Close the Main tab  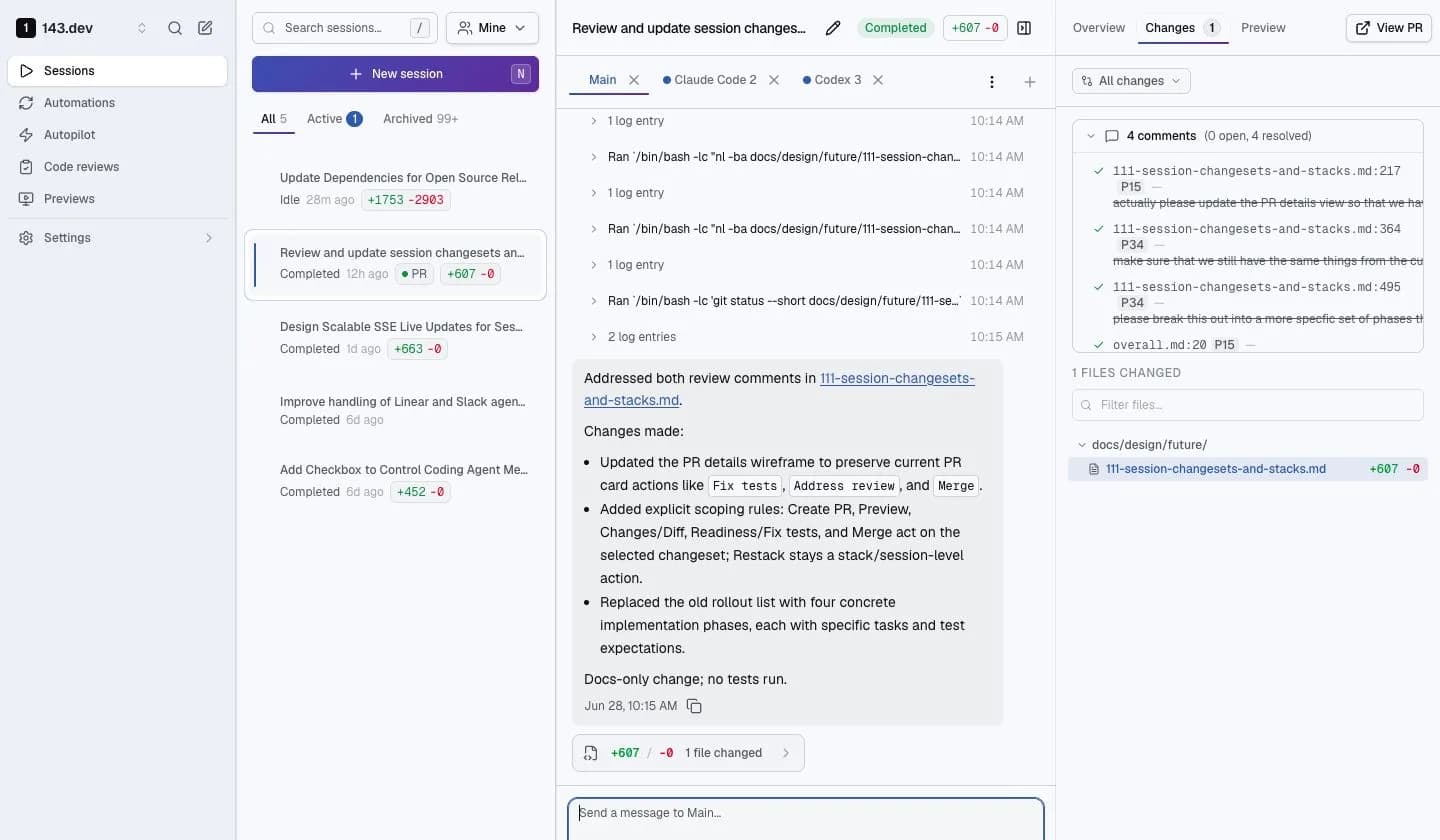634,80
